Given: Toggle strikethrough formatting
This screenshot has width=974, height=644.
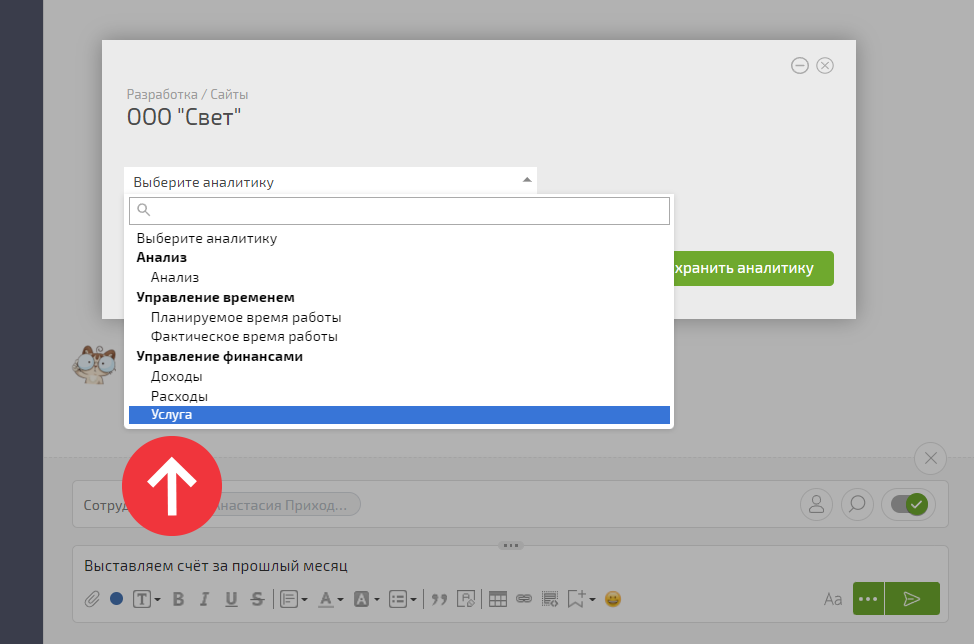Looking at the screenshot, I should (257, 599).
